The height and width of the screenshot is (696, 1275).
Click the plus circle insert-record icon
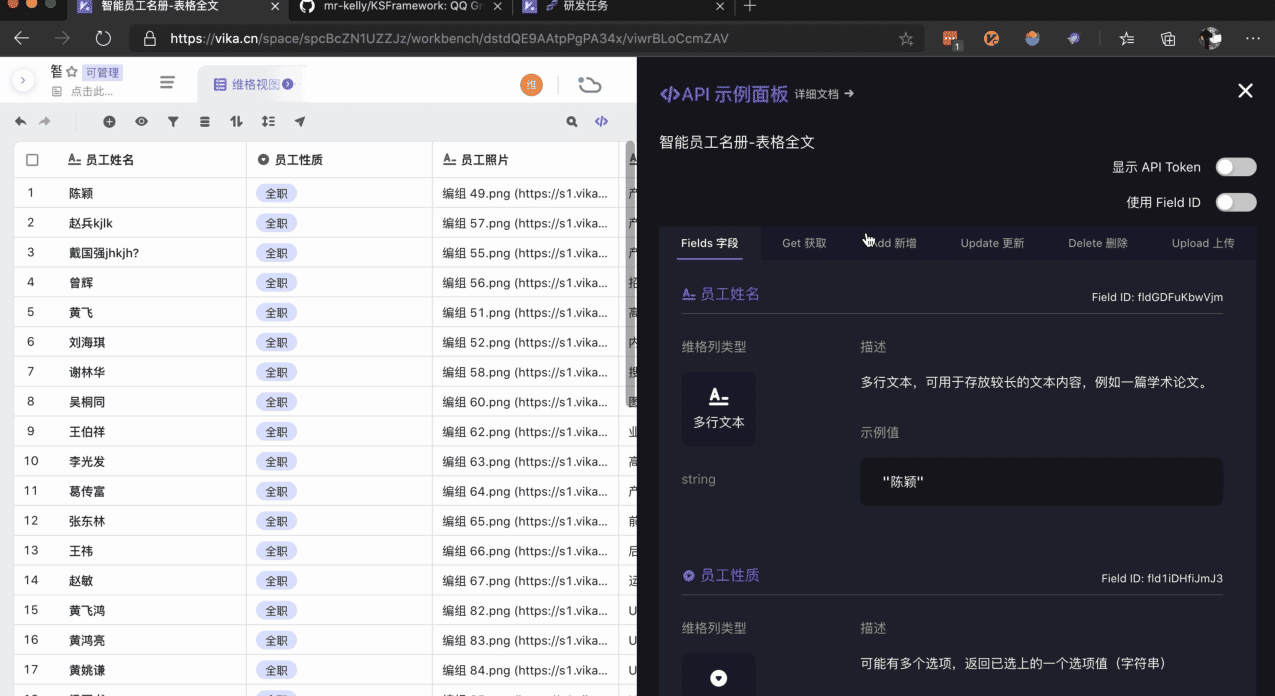point(109,121)
